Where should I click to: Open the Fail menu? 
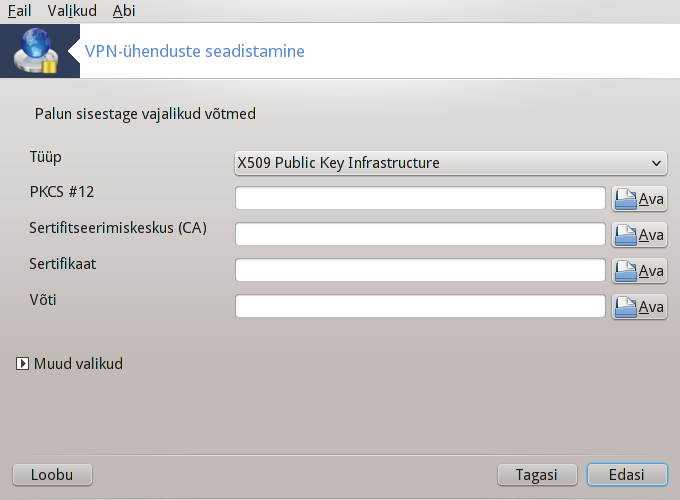pyautogui.click(x=19, y=11)
